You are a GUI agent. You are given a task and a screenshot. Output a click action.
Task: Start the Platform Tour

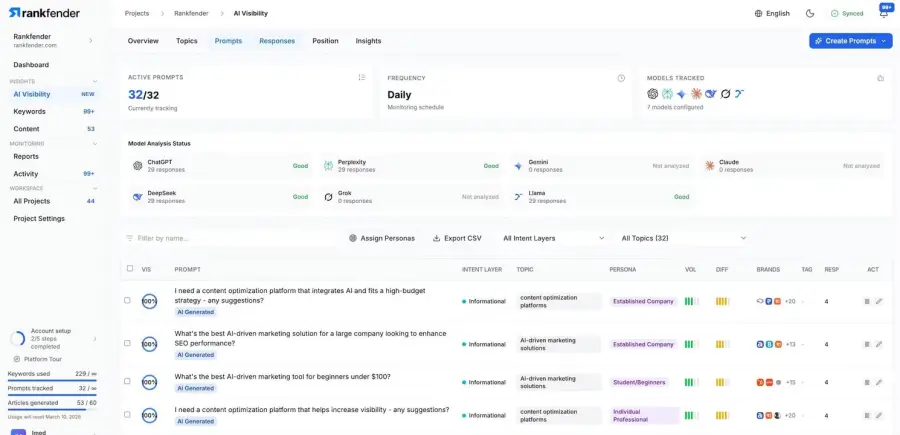38,359
